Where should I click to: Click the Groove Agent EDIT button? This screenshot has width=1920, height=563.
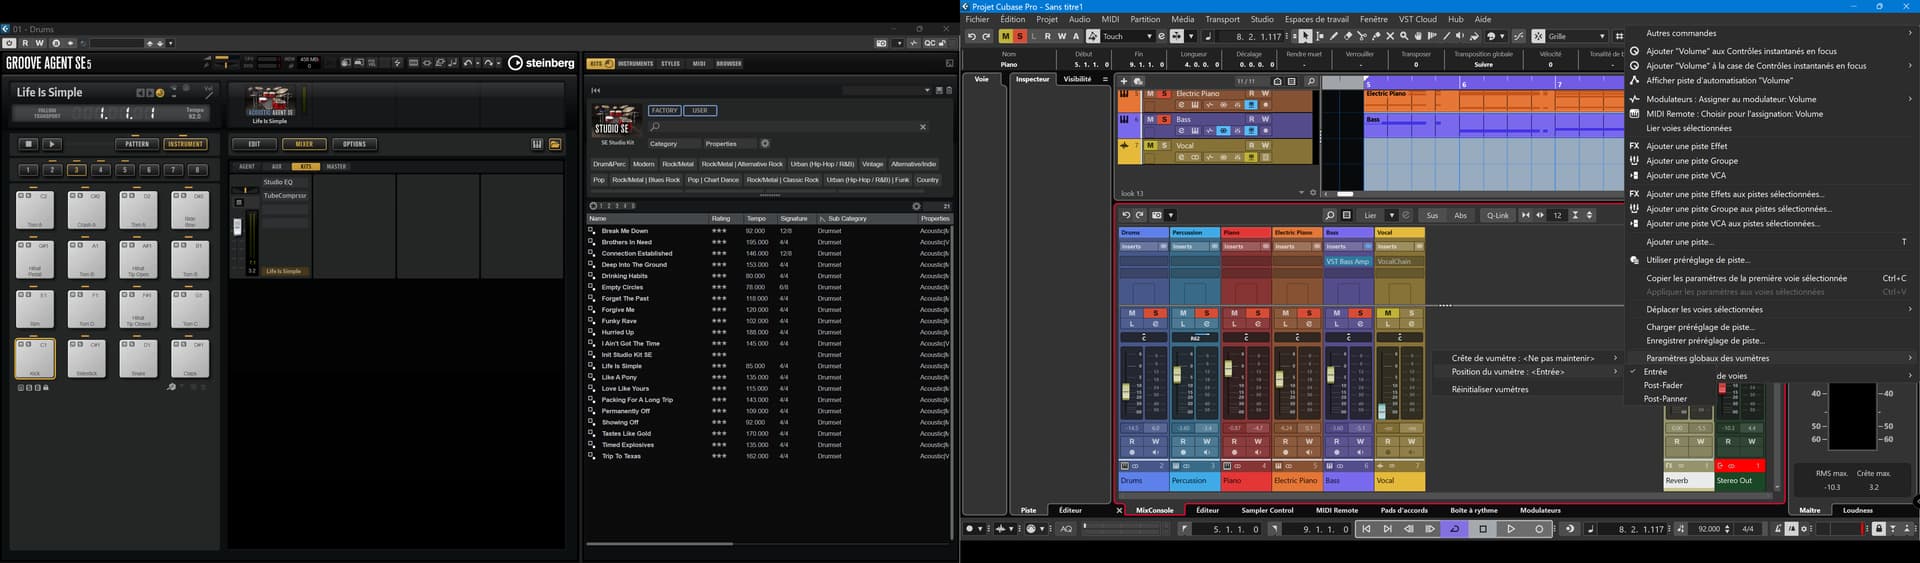[x=254, y=144]
